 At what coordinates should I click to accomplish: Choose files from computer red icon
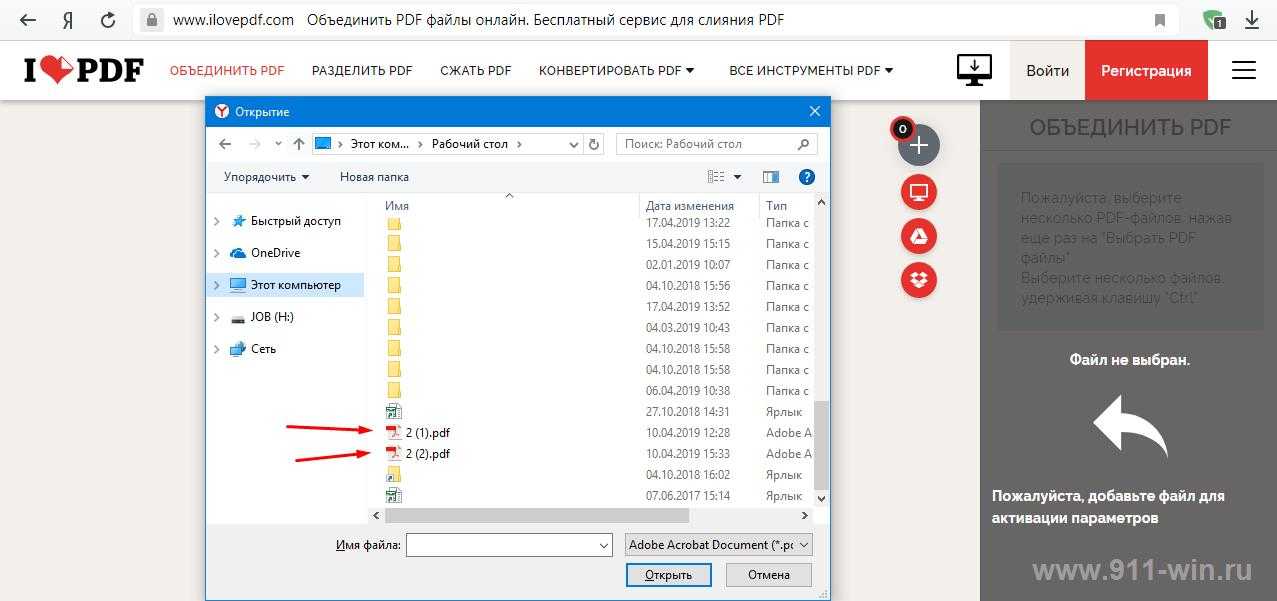pos(919,192)
